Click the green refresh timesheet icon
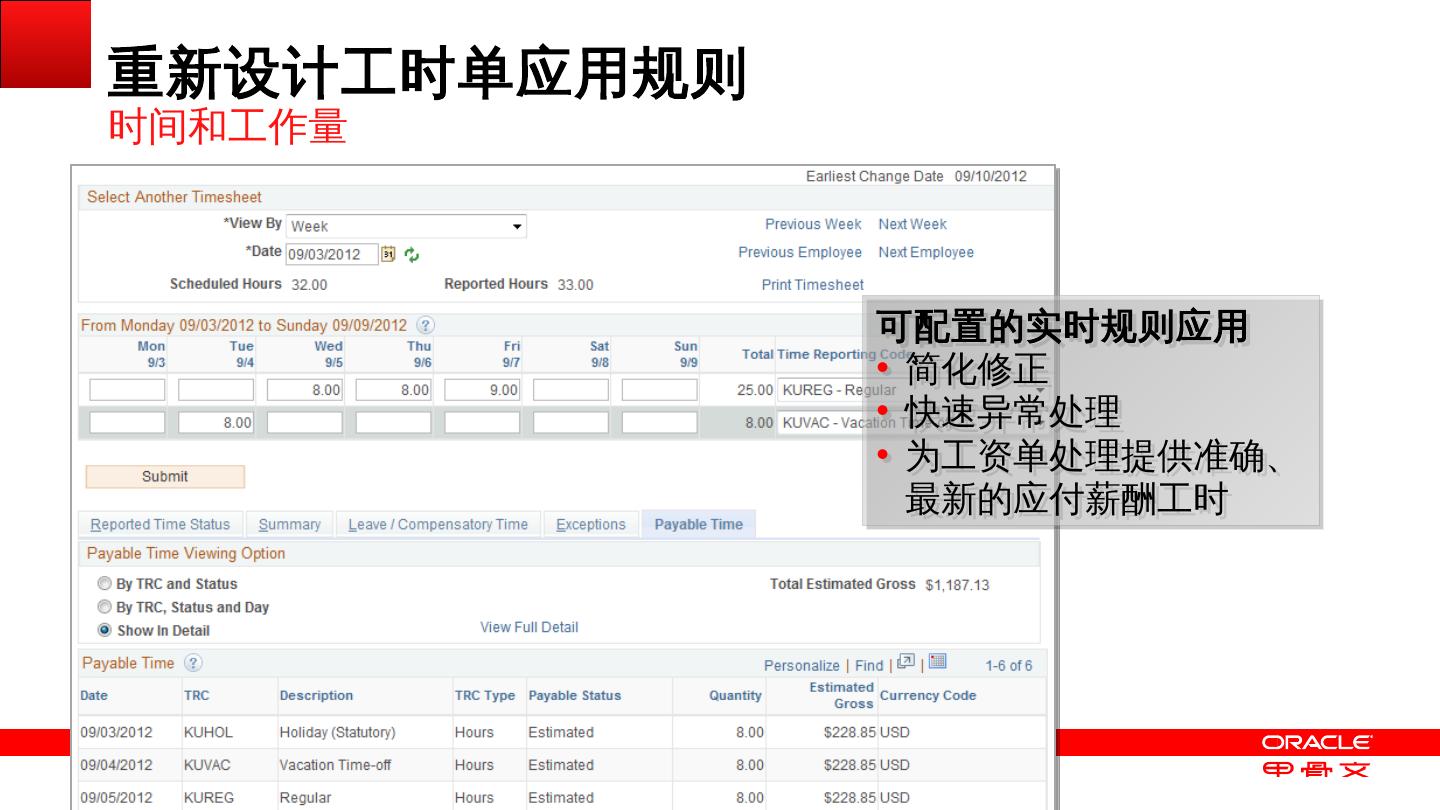Screen dimensions: 1440x810 [x=411, y=254]
